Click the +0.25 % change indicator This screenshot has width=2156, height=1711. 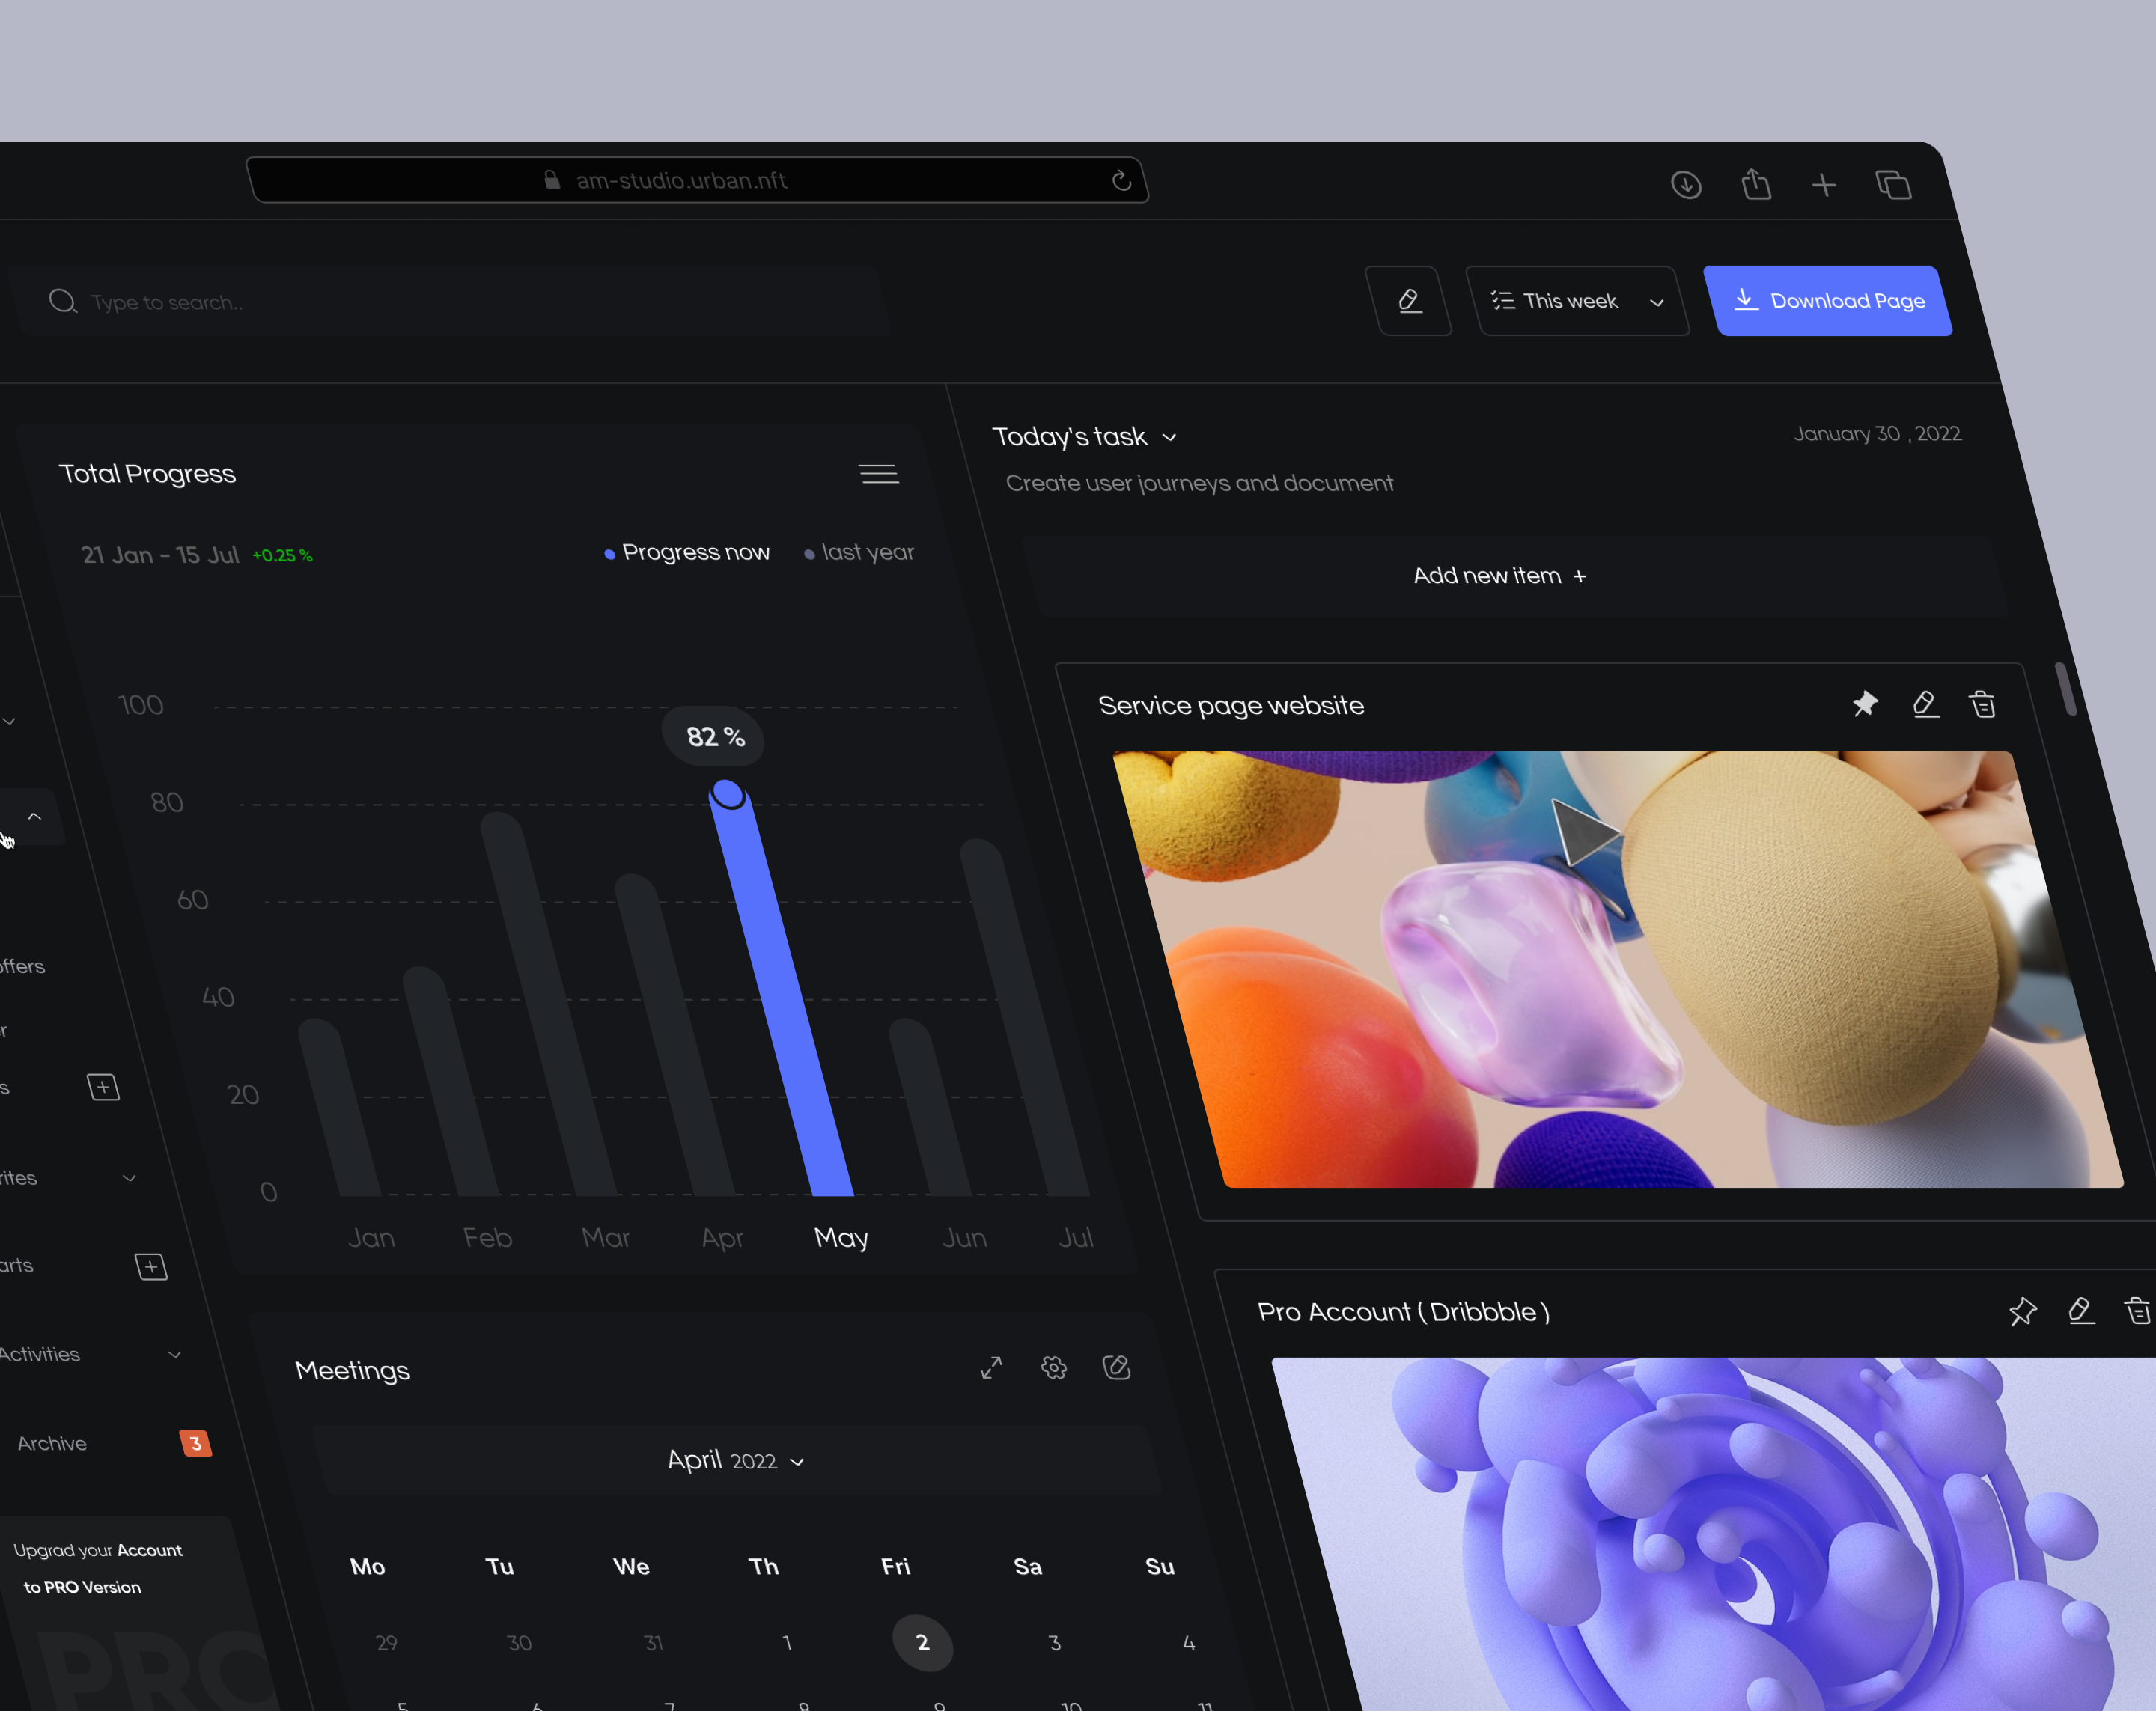282,556
